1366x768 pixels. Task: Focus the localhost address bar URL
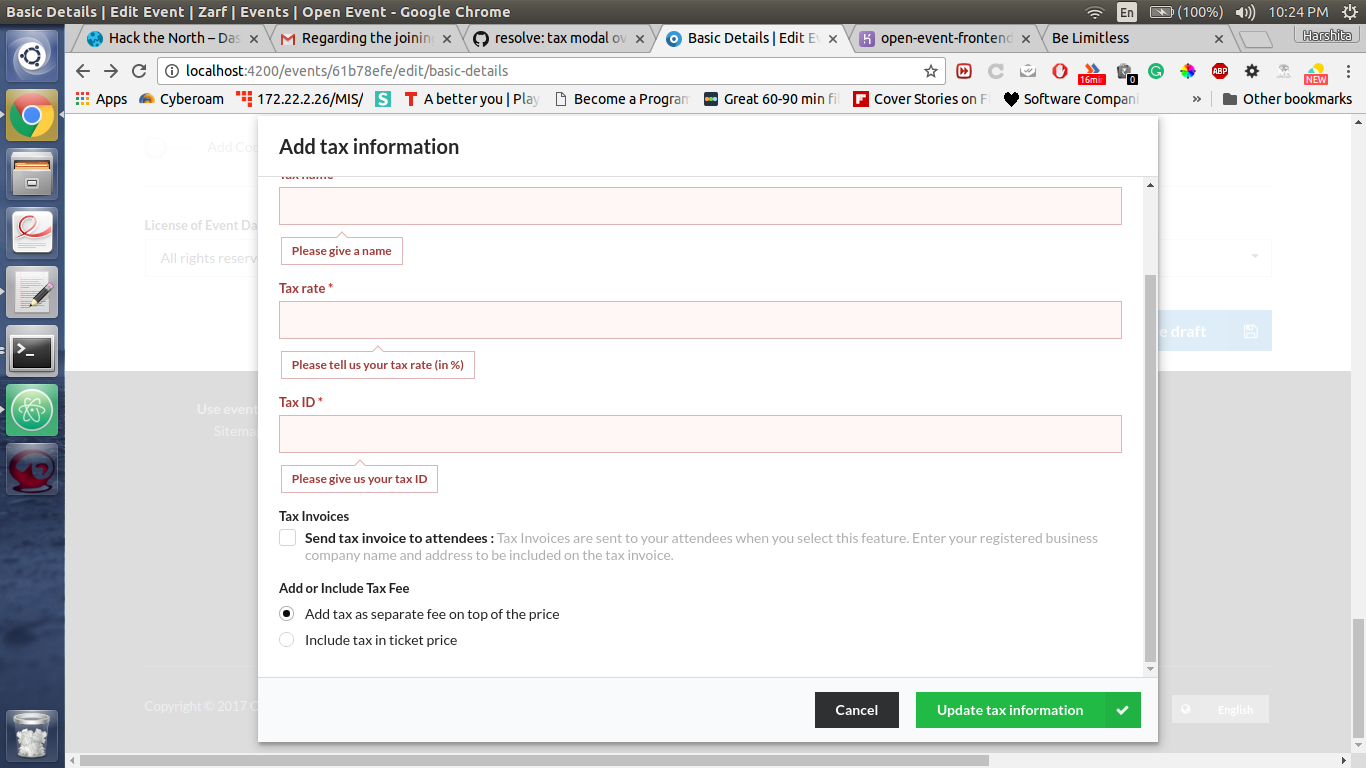347,71
